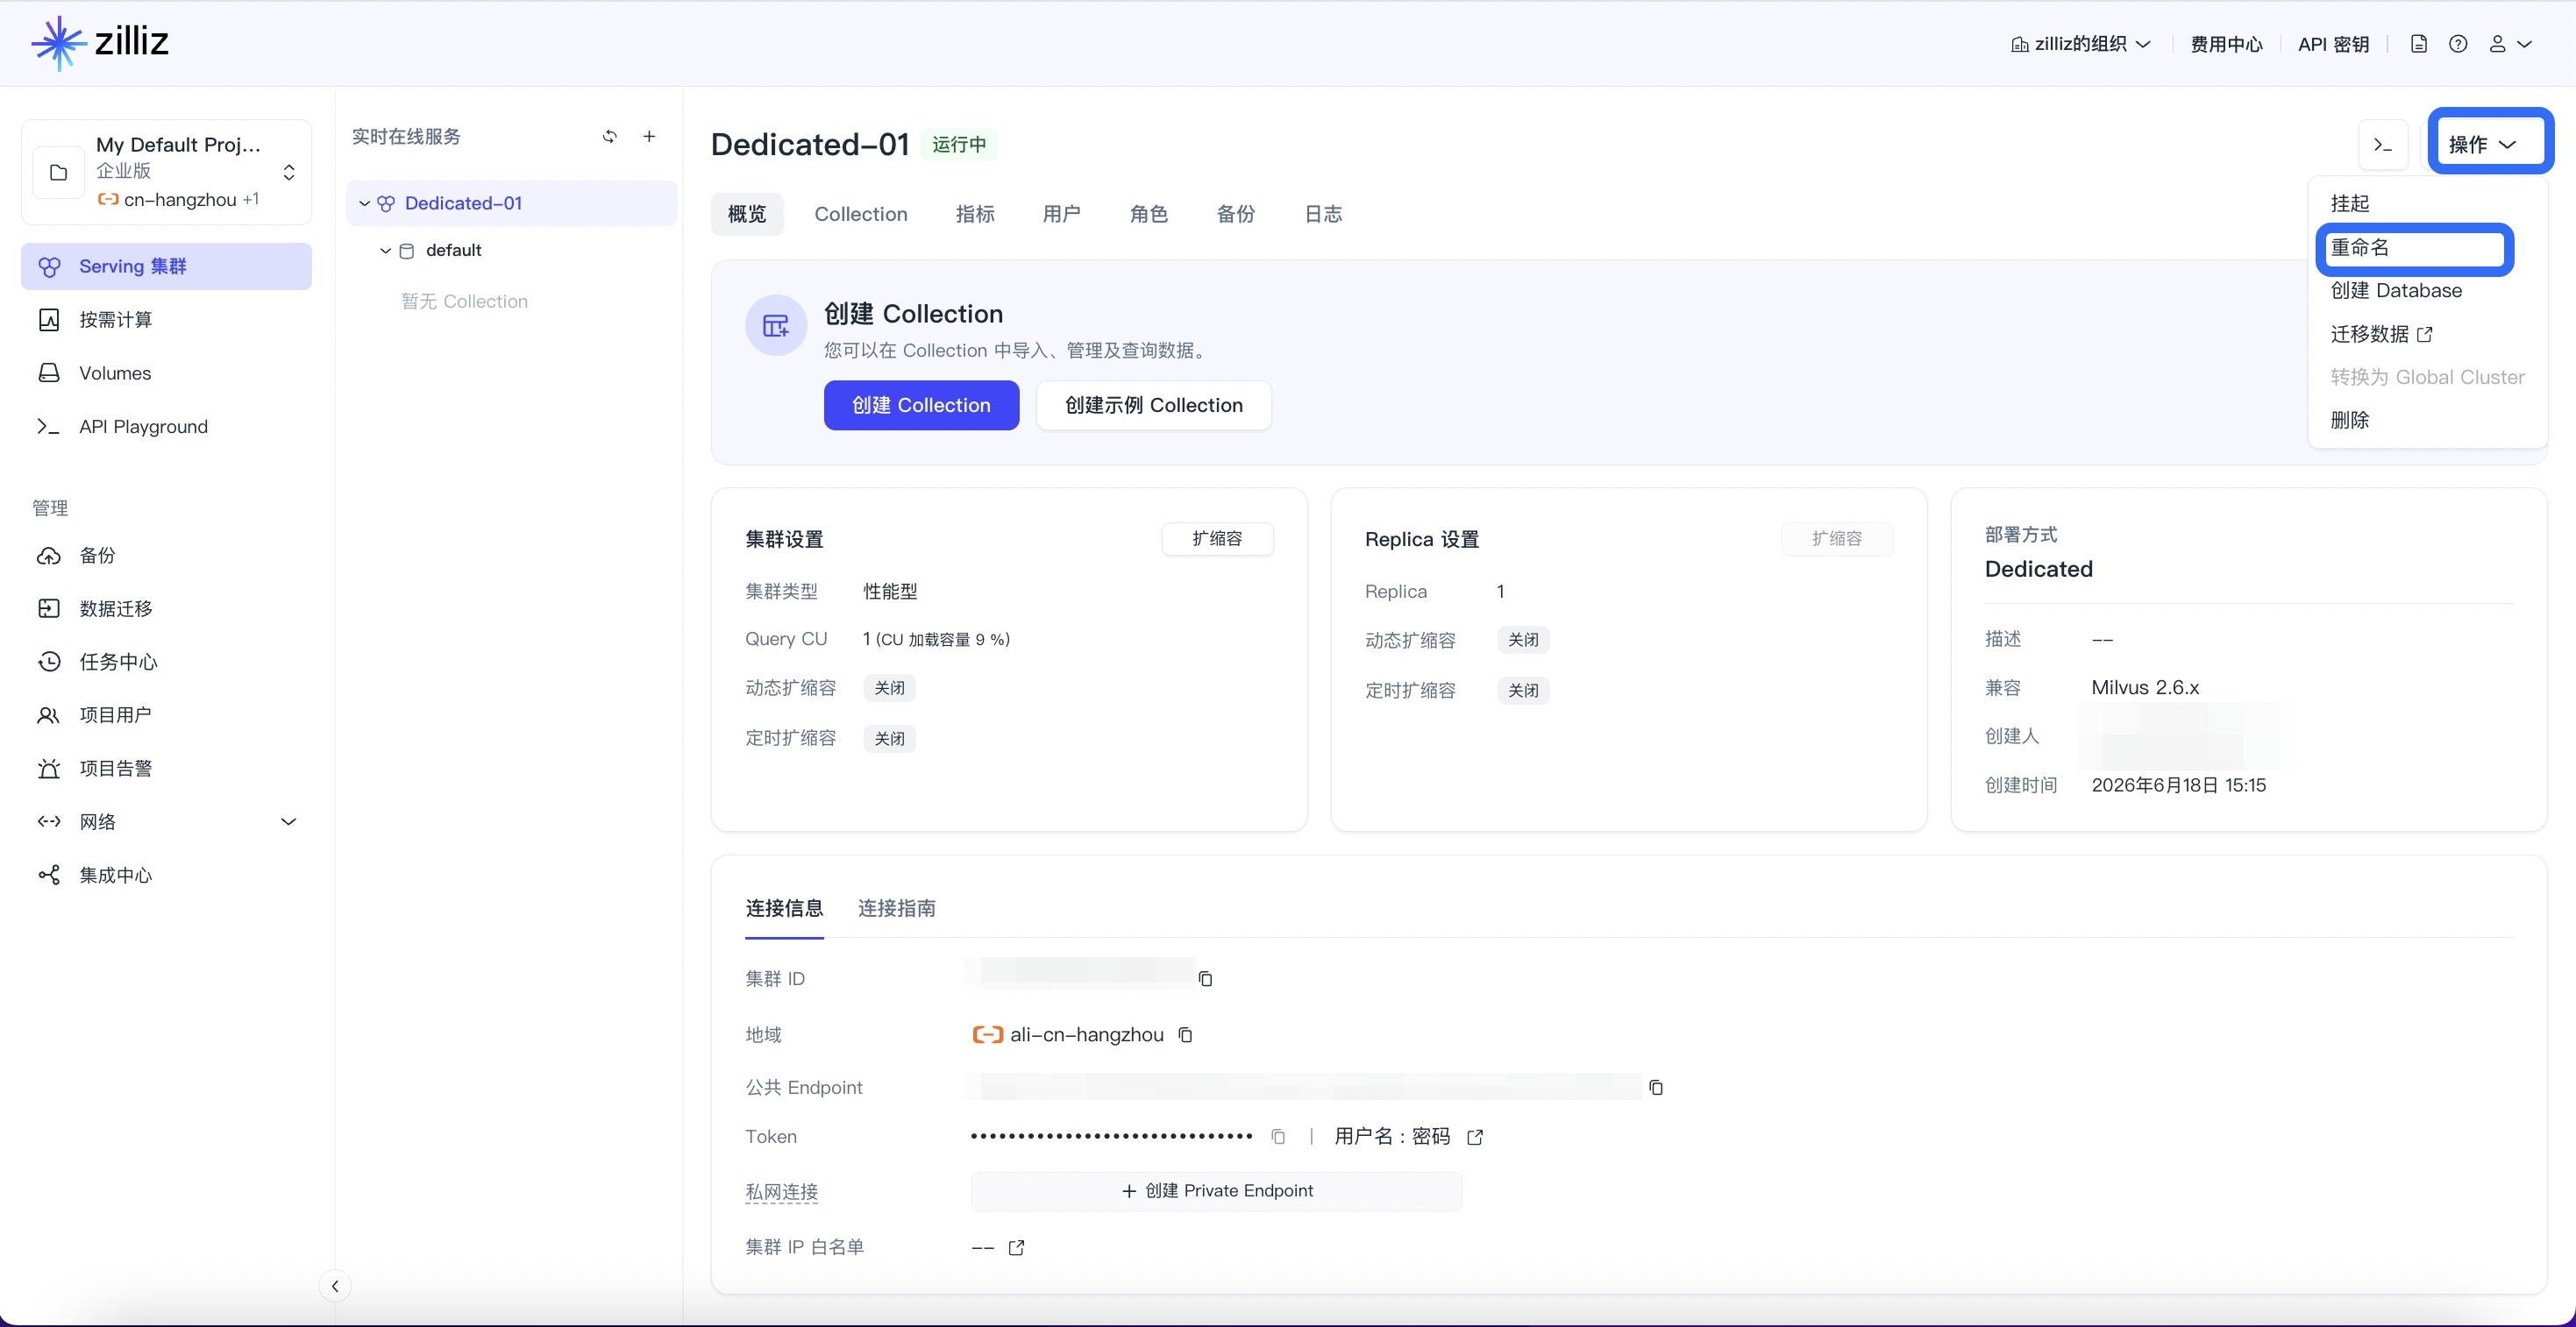The height and width of the screenshot is (1327, 2576).
Task: Click the Milvus 2.6.x compatibility value
Action: [2145, 687]
